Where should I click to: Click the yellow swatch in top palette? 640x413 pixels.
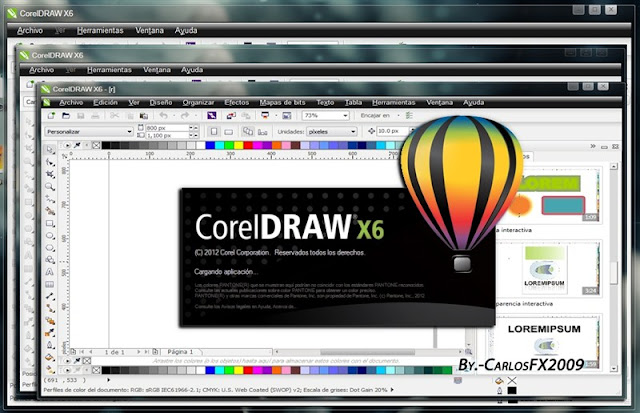pos(238,145)
